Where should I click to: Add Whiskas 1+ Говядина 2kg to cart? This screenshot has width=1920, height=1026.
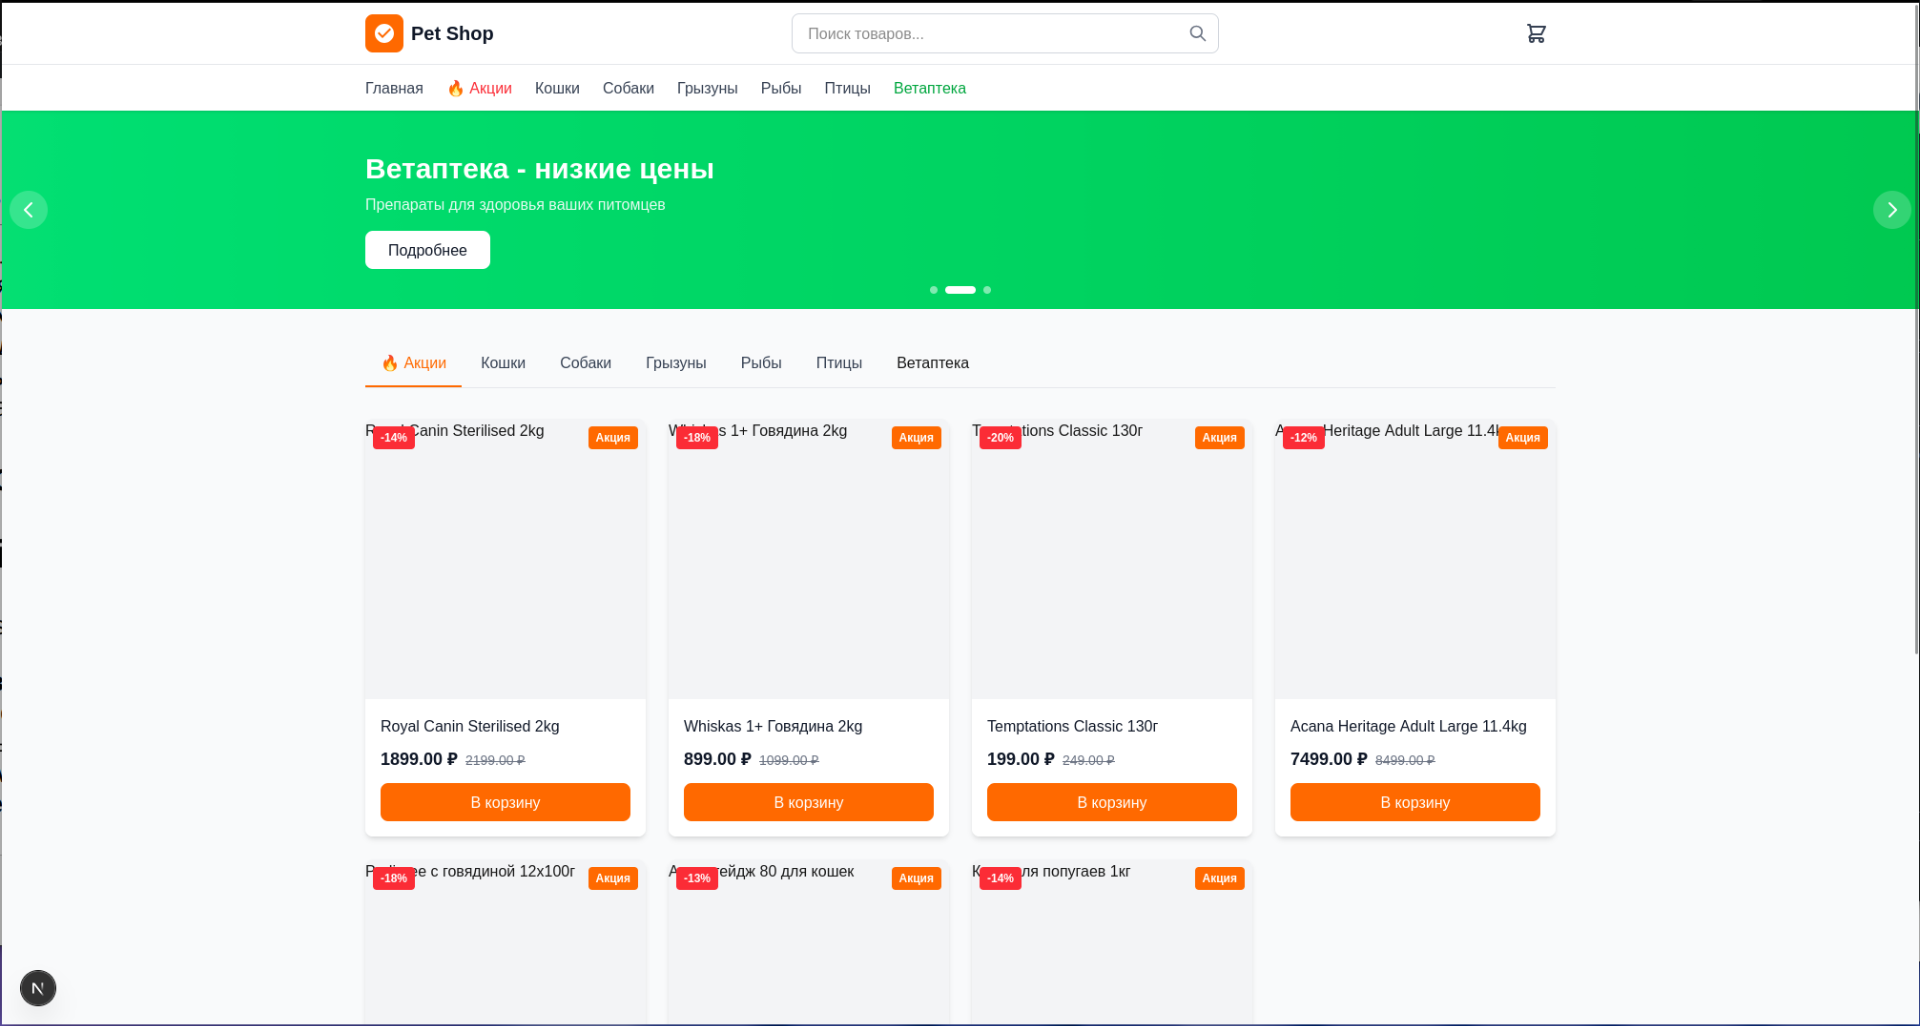click(x=808, y=802)
